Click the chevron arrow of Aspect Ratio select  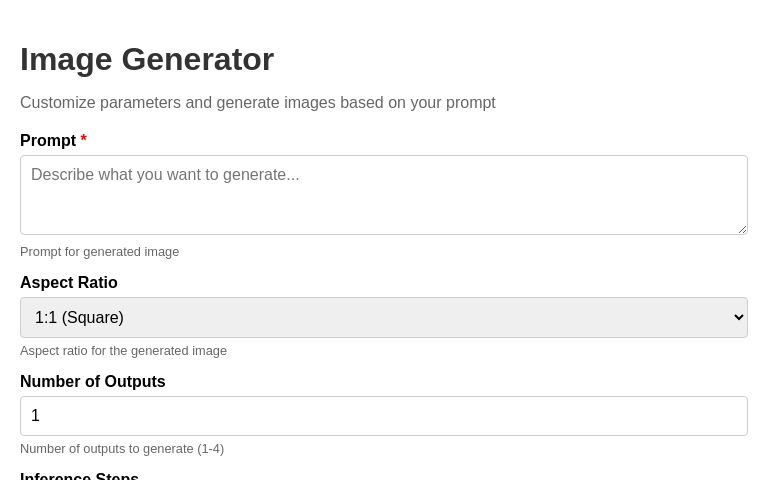click(739, 317)
